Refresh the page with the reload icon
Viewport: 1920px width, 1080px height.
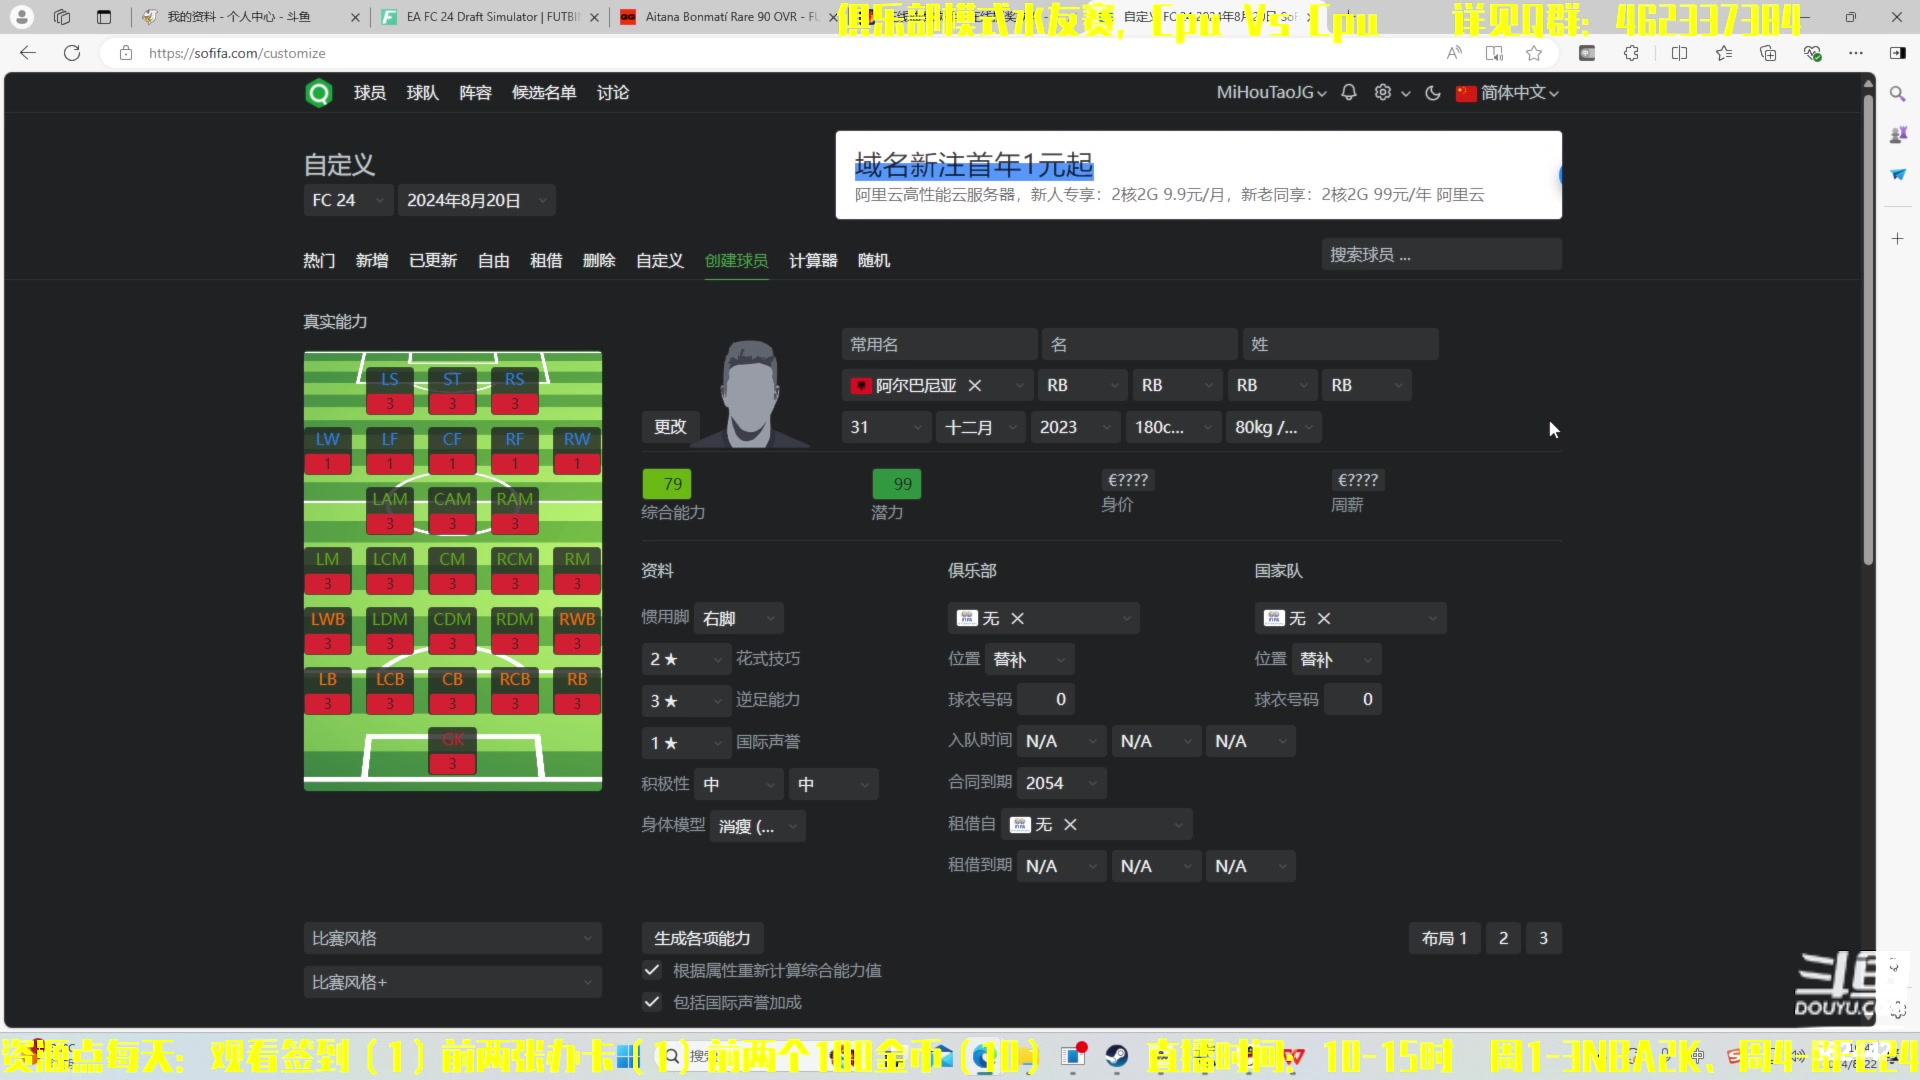(72, 53)
